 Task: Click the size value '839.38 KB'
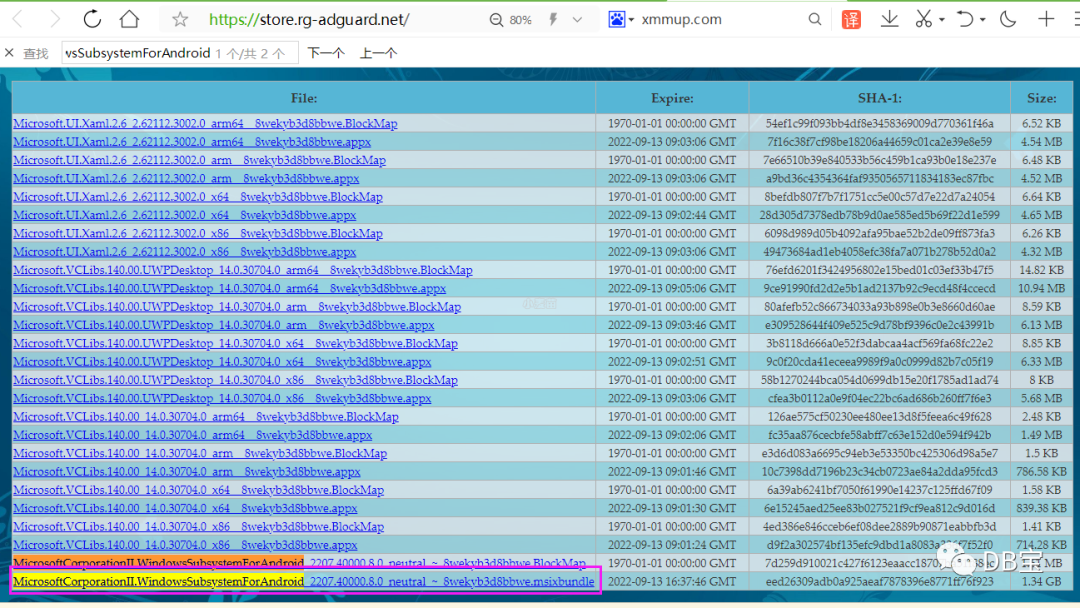(x=1041, y=508)
